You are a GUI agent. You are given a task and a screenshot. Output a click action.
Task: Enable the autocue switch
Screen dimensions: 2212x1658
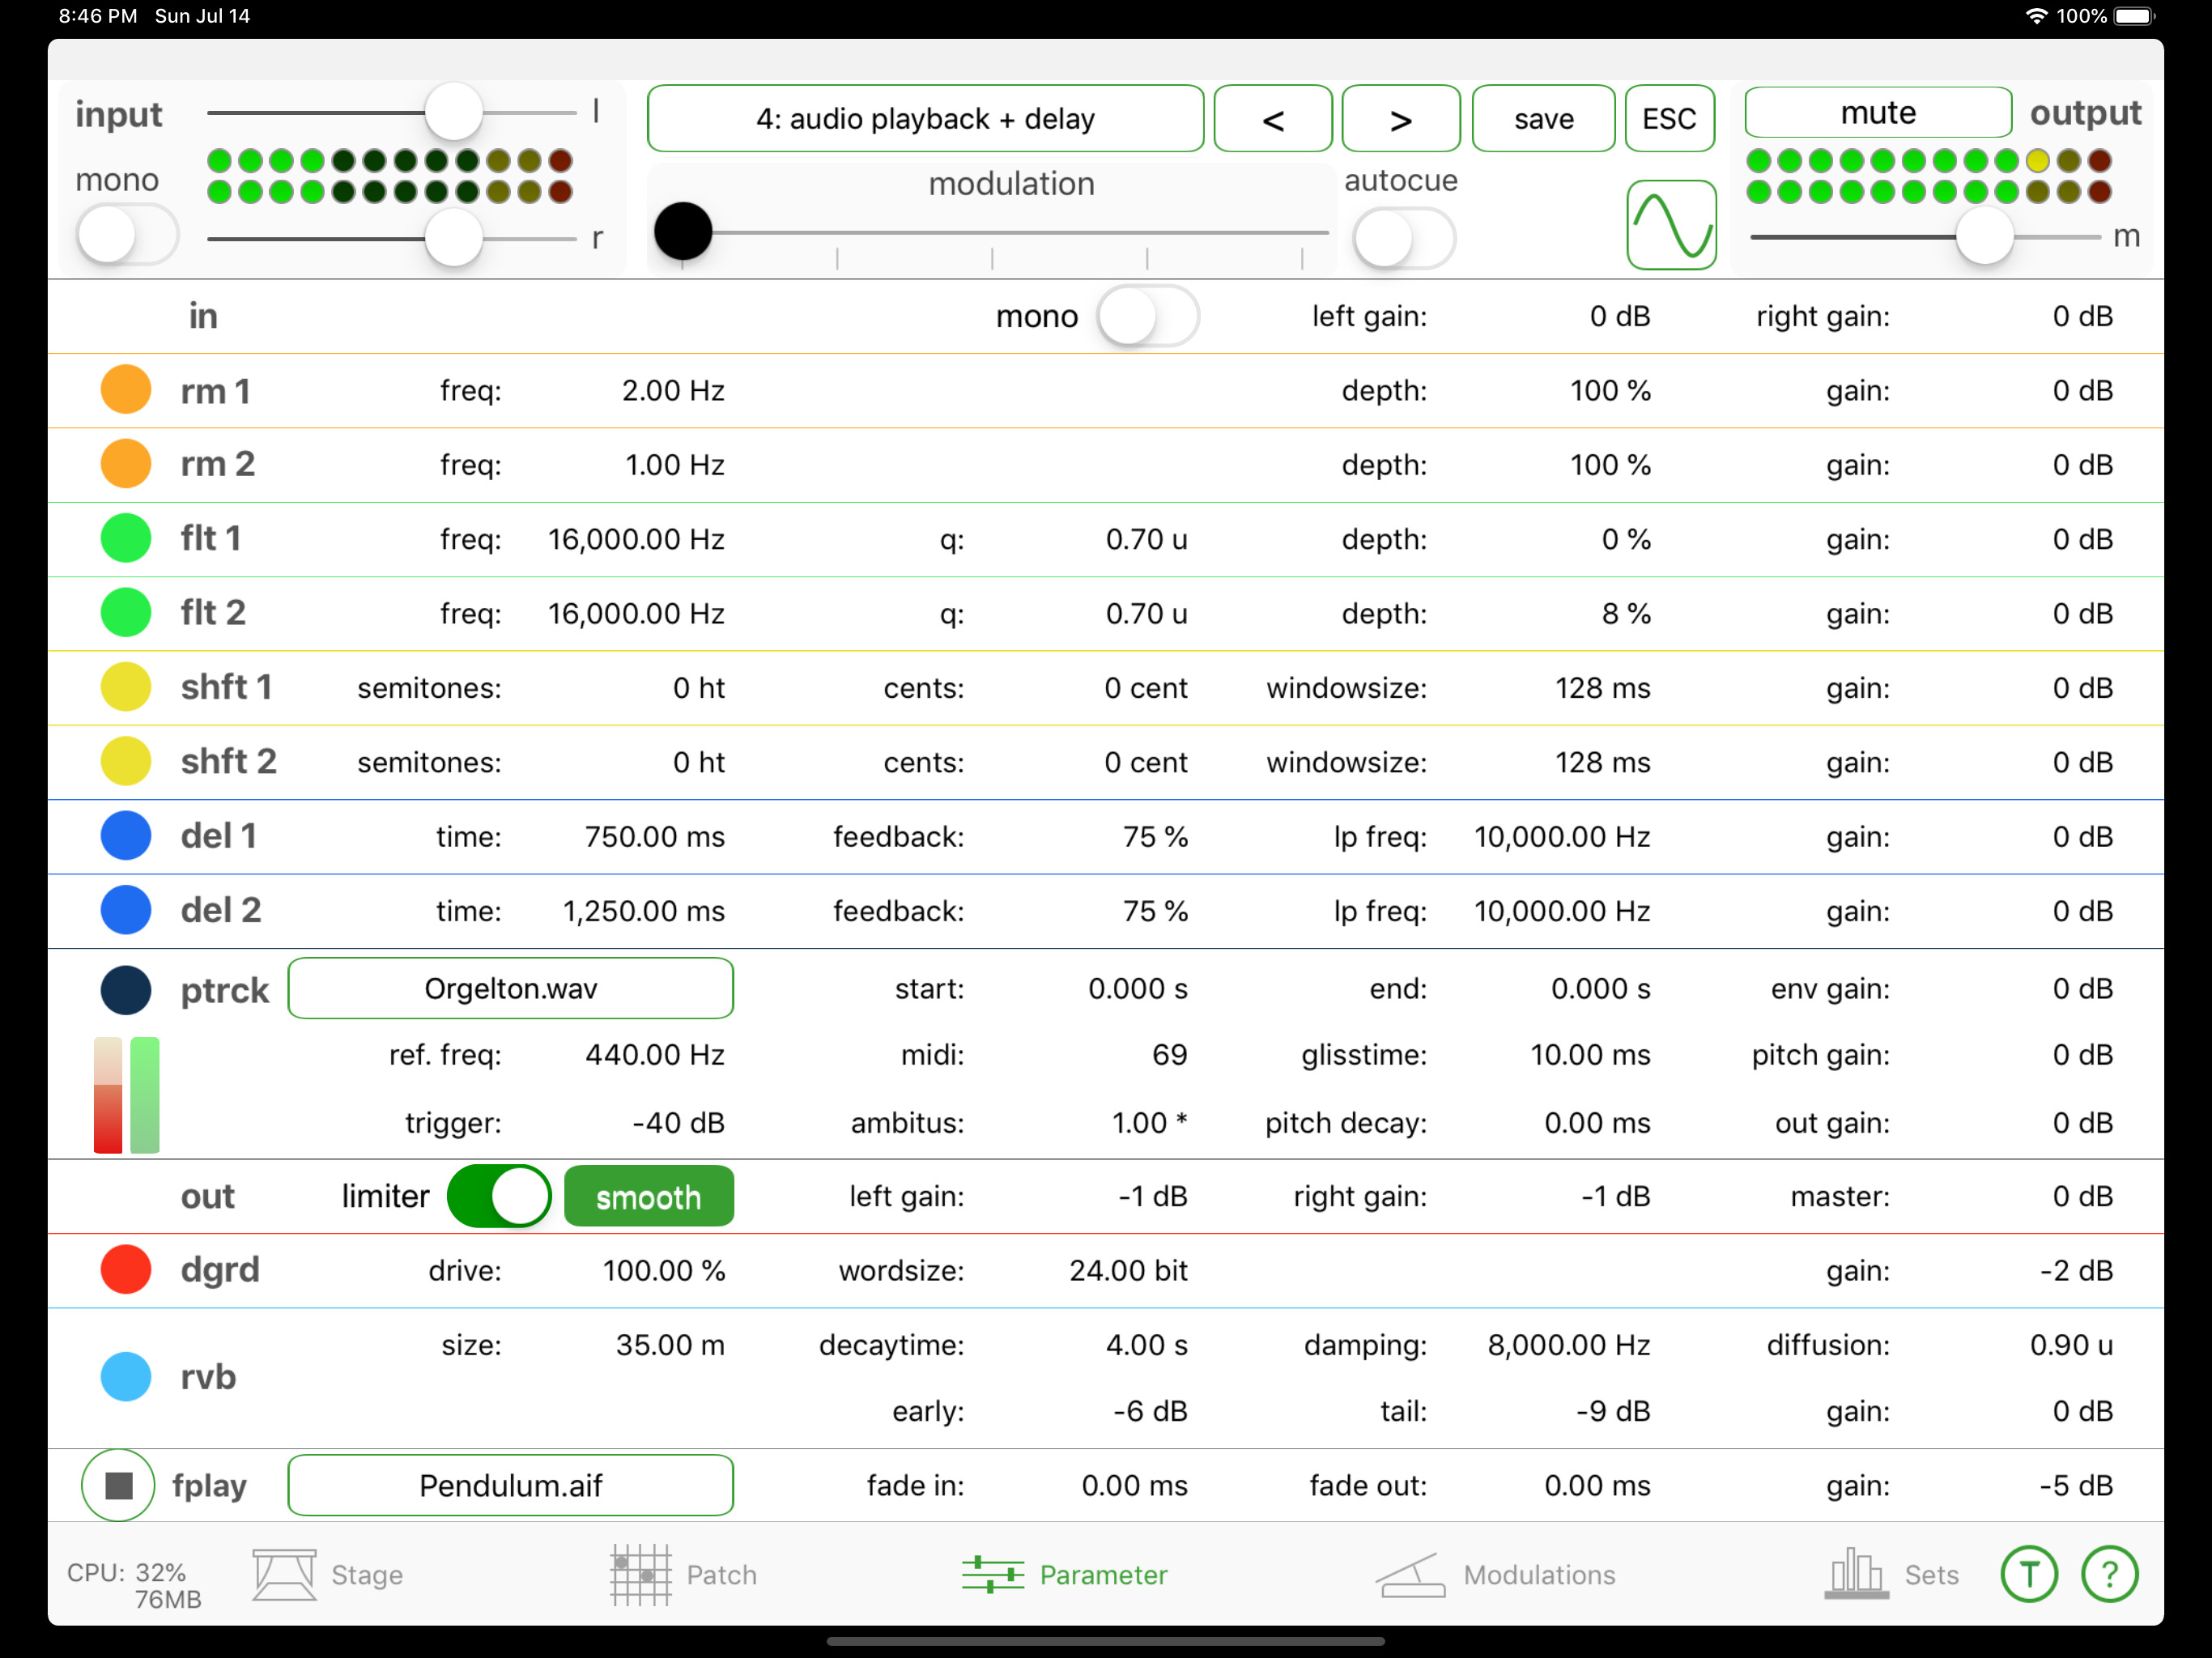[x=1403, y=238]
